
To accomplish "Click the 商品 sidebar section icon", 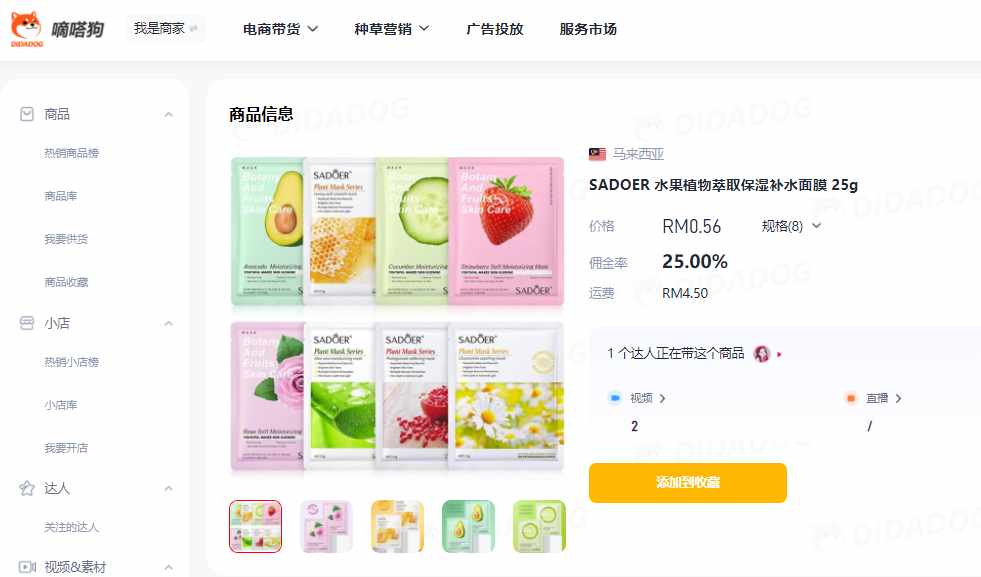I will click(x=27, y=114).
